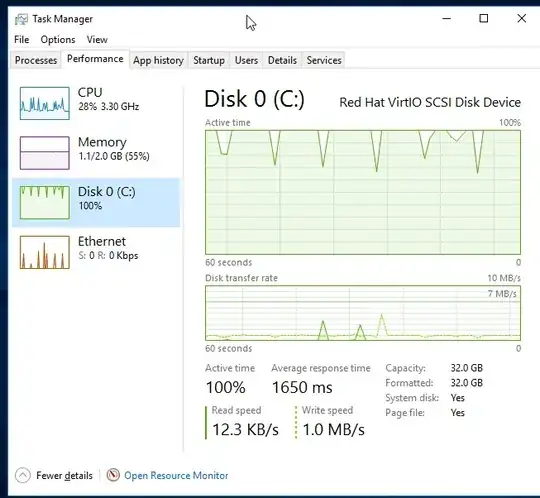Select the Memory mini graph thumbnail
The image size is (540, 498).
pyautogui.click(x=45, y=153)
